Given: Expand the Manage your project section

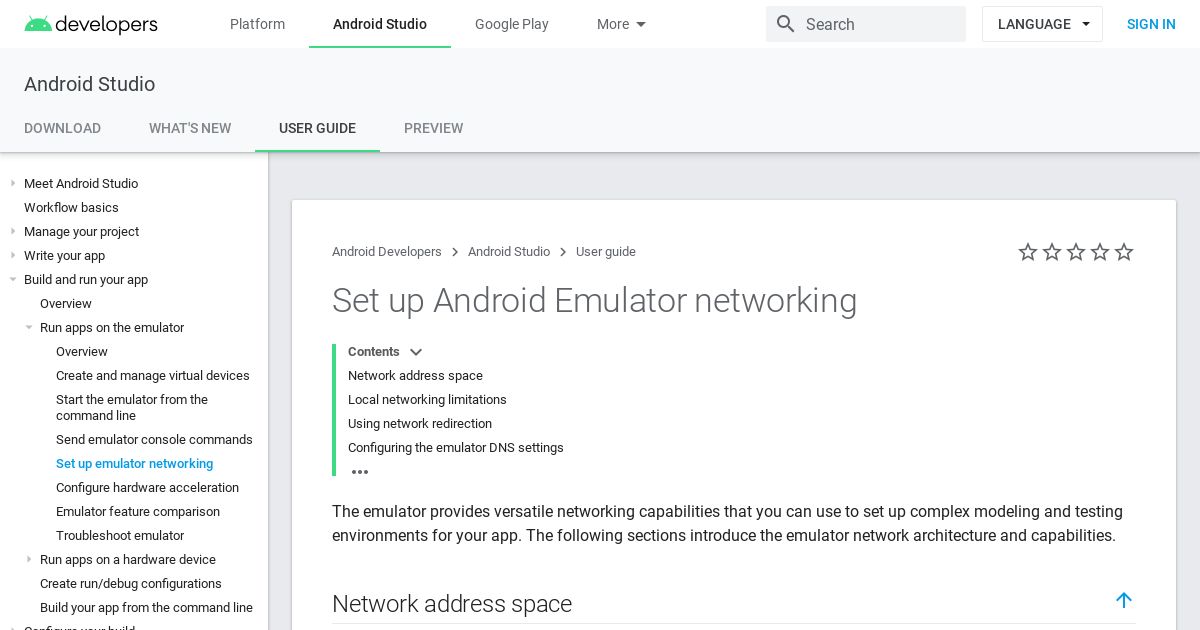Looking at the screenshot, I should [13, 232].
